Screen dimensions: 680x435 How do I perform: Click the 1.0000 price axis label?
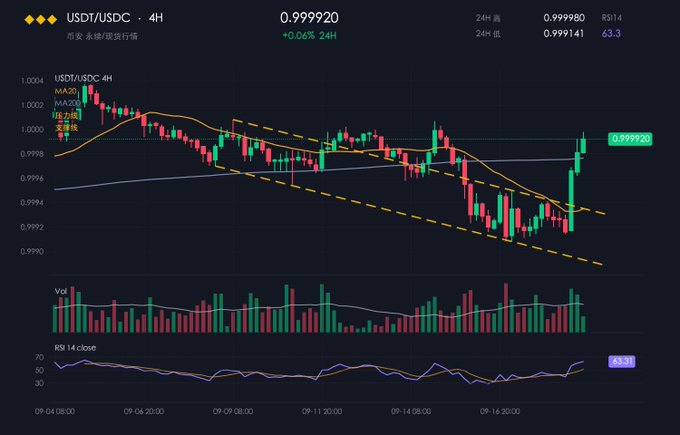tap(32, 129)
